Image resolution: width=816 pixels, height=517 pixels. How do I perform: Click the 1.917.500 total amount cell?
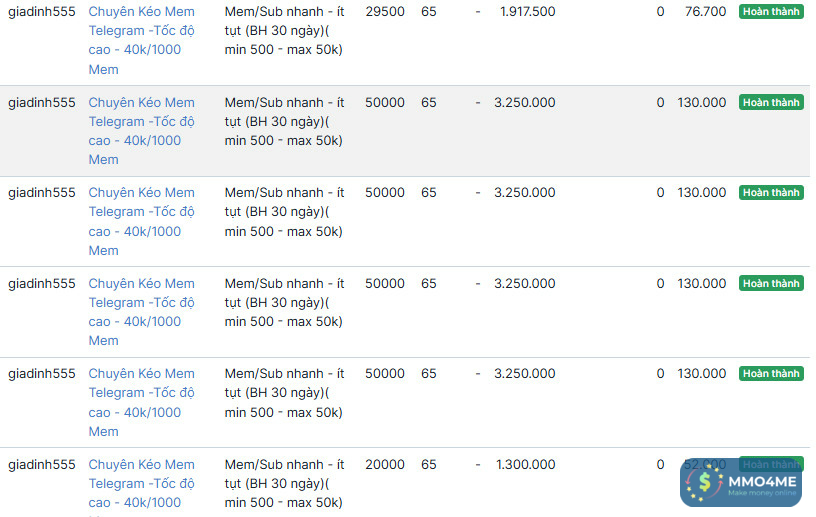(x=527, y=12)
